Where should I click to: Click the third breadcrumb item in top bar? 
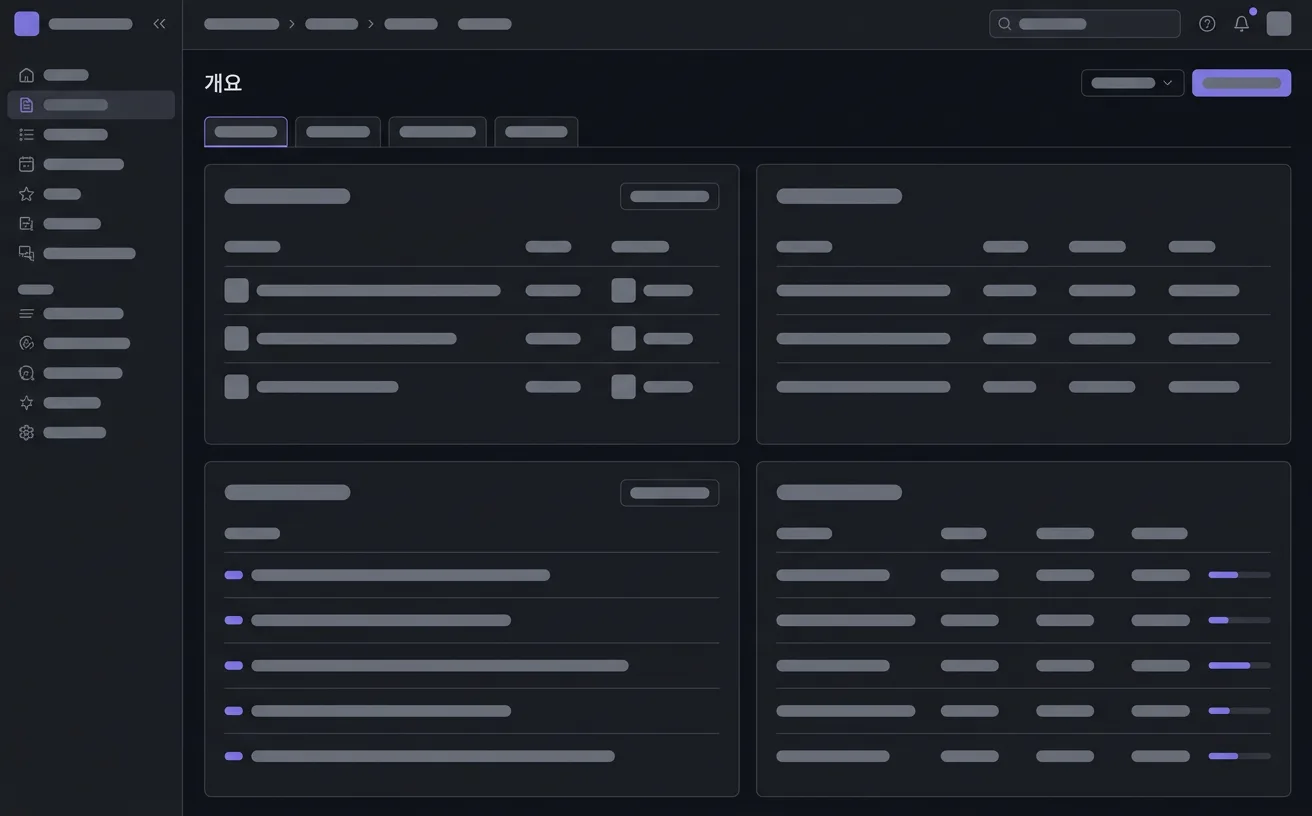tap(411, 24)
